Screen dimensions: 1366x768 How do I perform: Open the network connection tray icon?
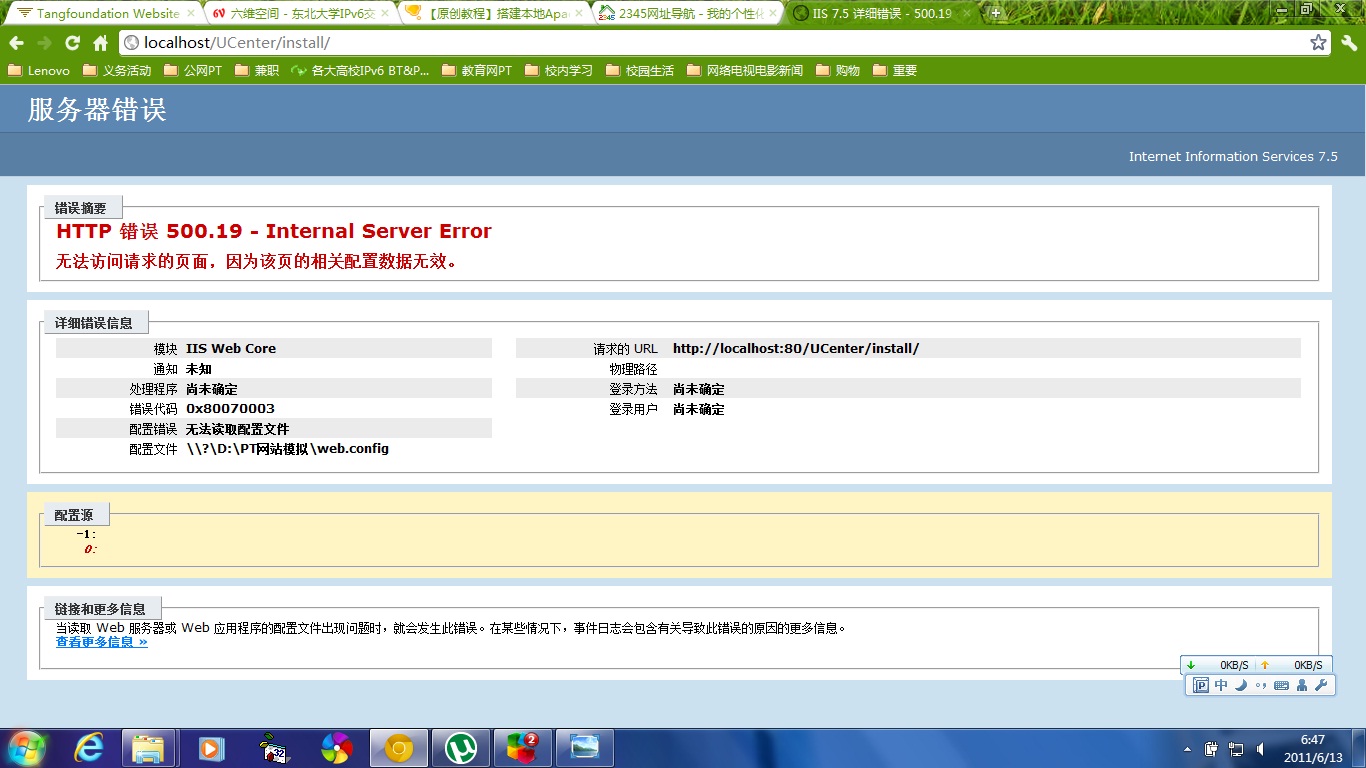[1236, 749]
